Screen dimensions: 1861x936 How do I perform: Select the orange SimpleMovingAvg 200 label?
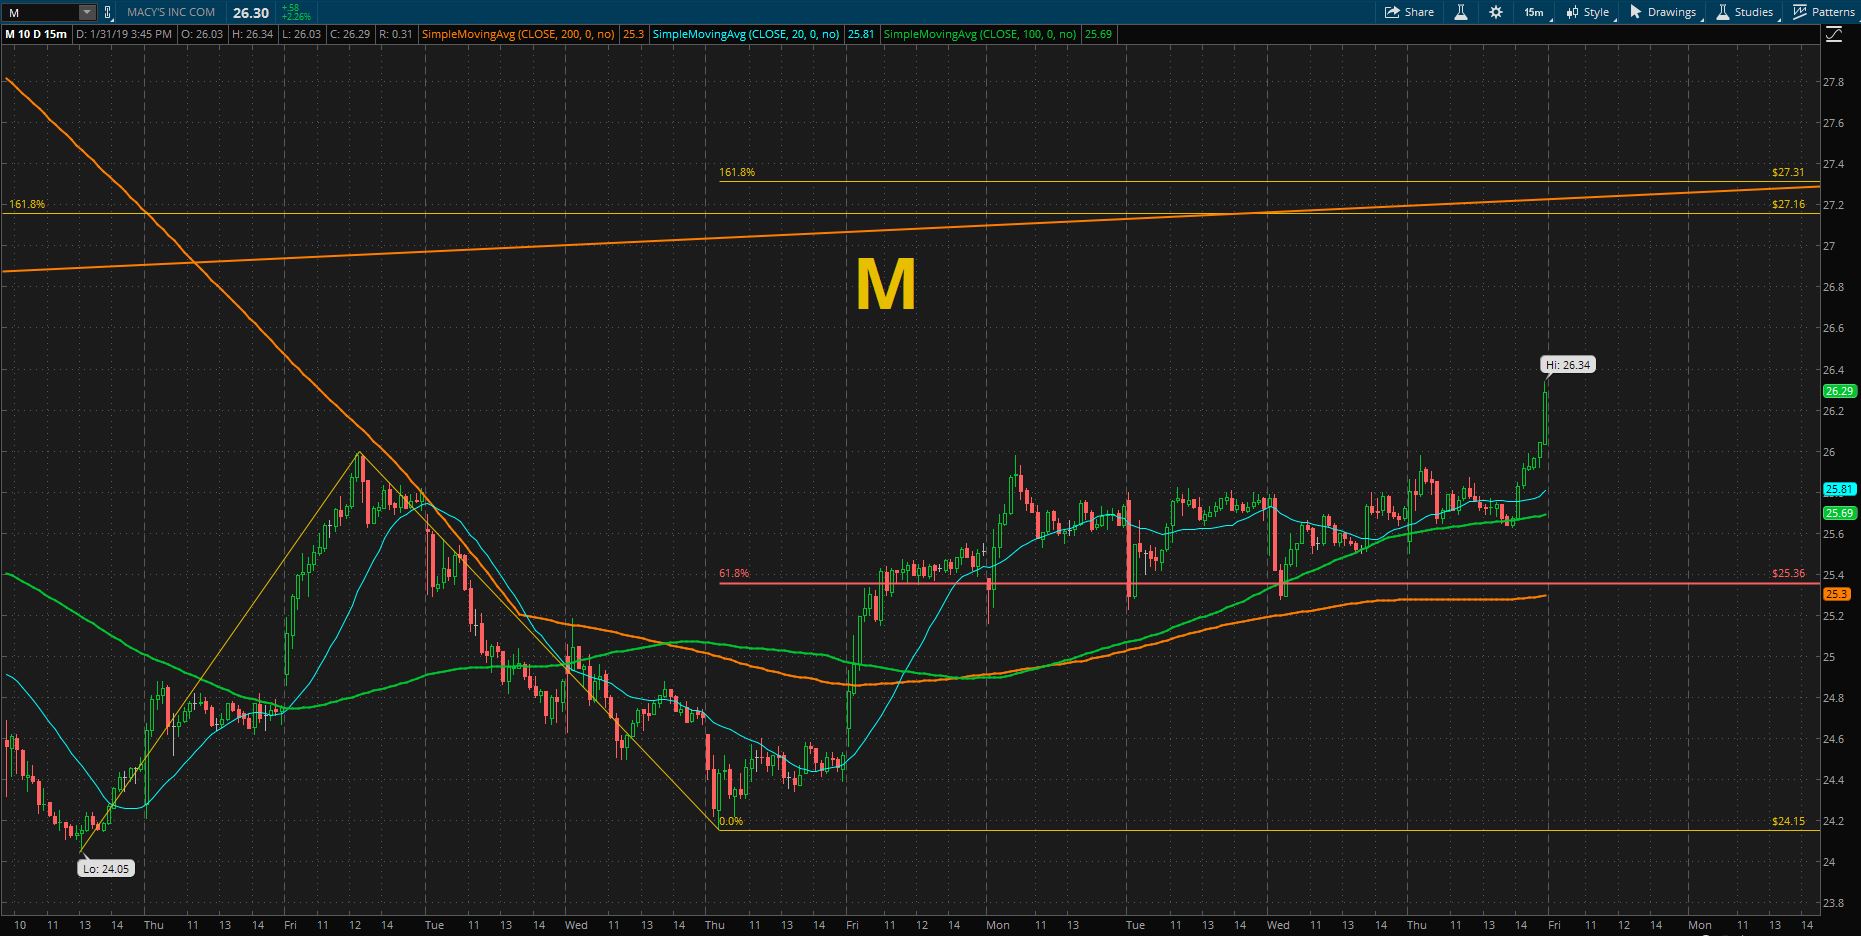click(518, 34)
